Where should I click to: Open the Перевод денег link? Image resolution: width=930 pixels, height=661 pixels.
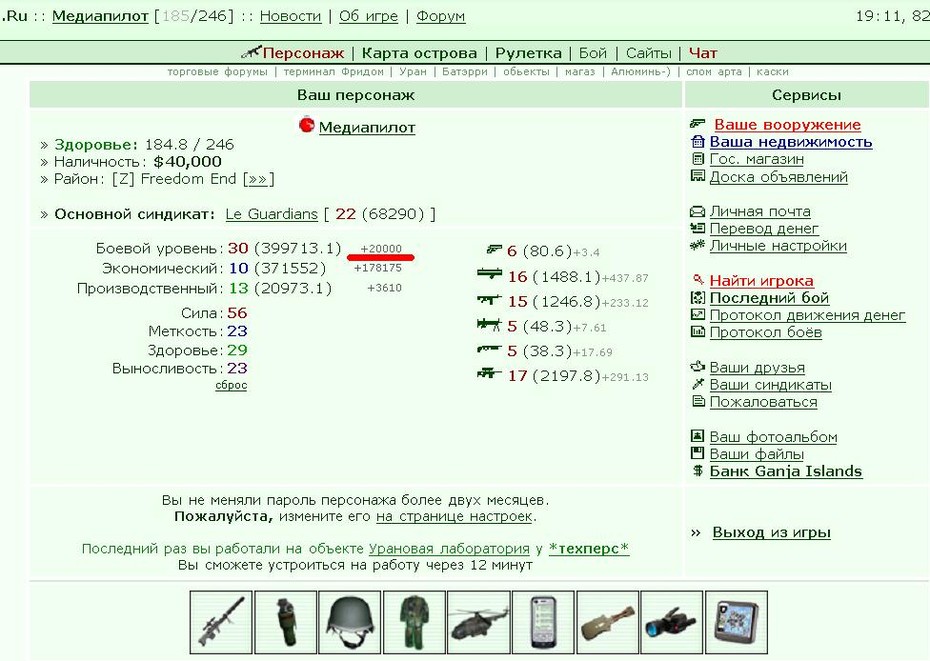pos(764,228)
